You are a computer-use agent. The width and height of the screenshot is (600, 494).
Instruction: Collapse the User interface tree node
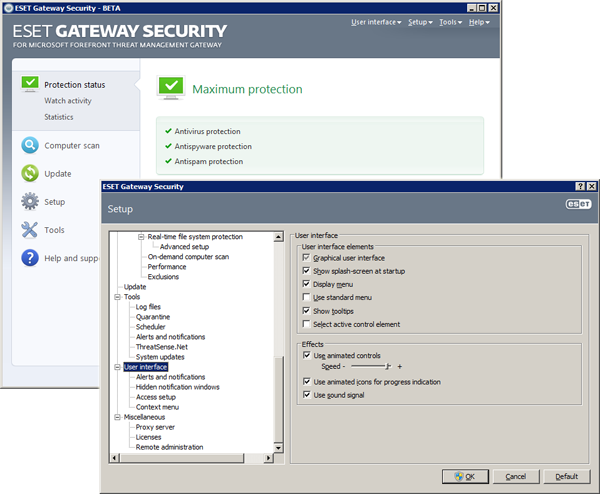coord(117,367)
